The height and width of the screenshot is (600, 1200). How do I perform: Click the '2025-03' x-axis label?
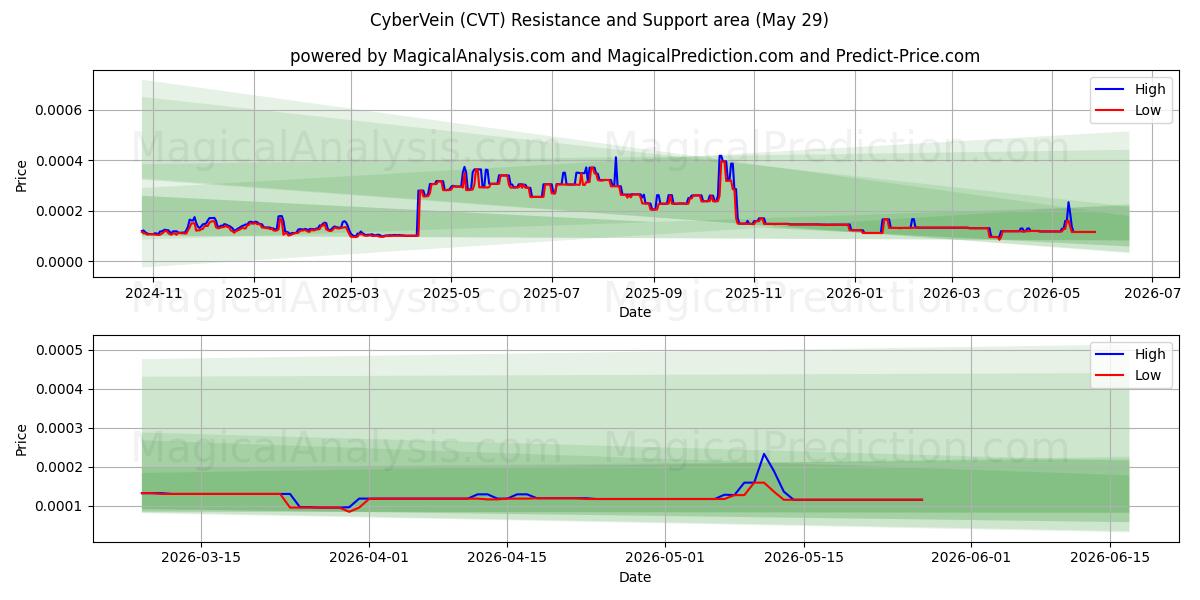pos(350,293)
